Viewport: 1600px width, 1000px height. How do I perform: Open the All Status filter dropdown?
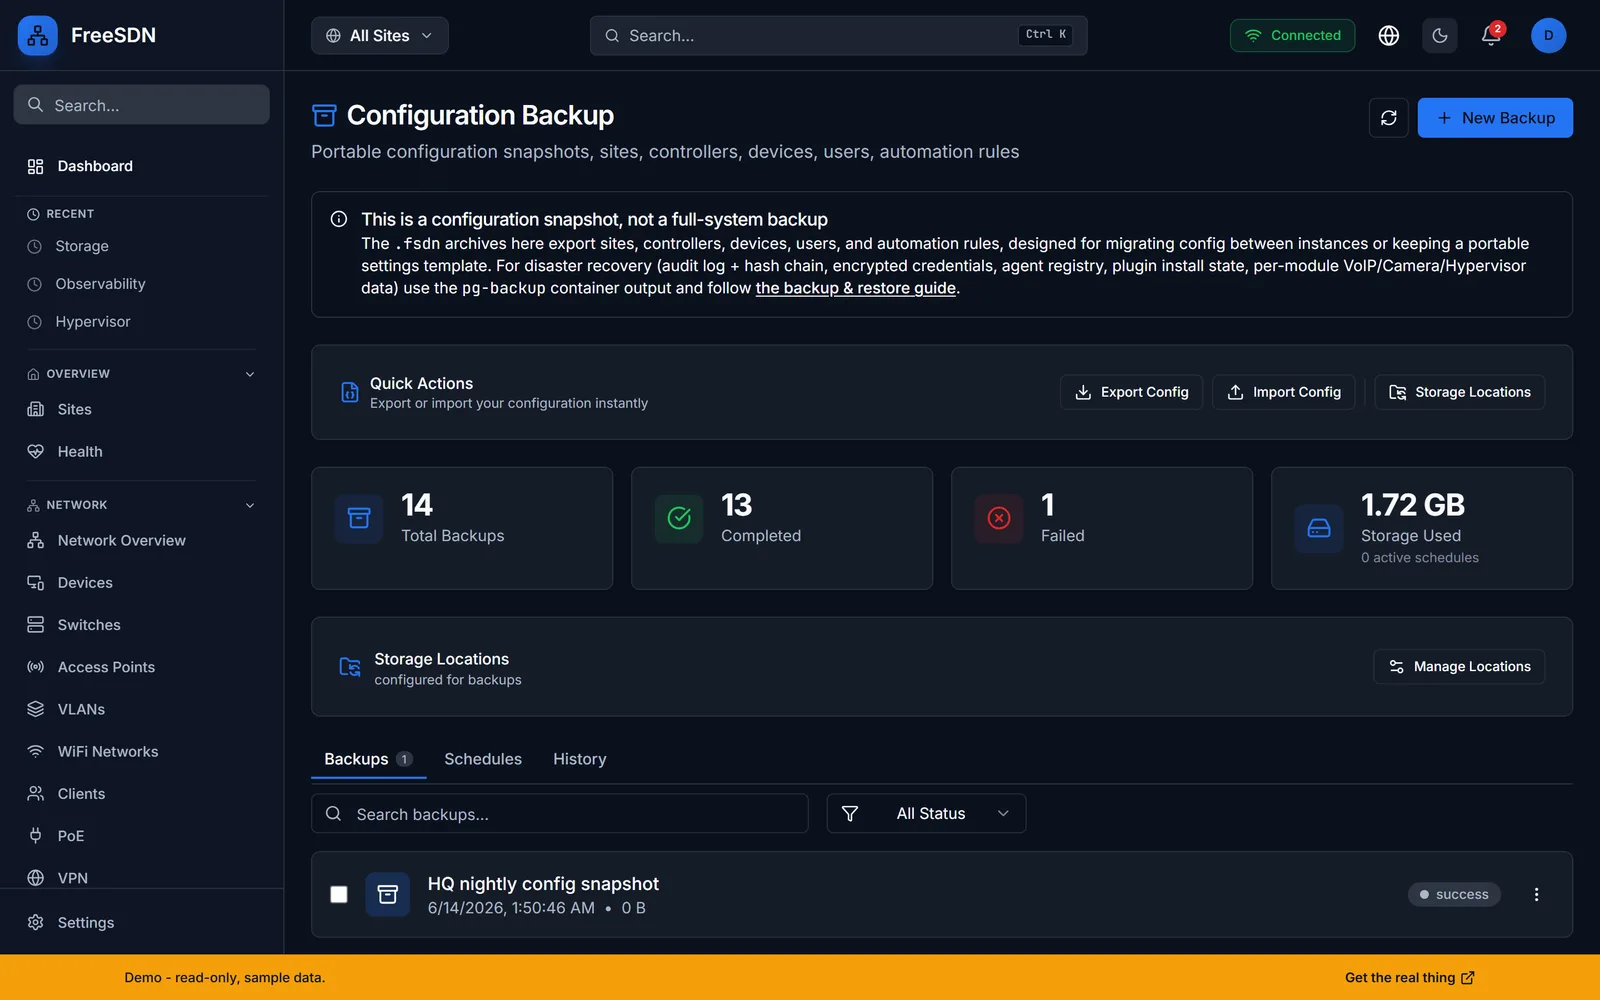(926, 814)
